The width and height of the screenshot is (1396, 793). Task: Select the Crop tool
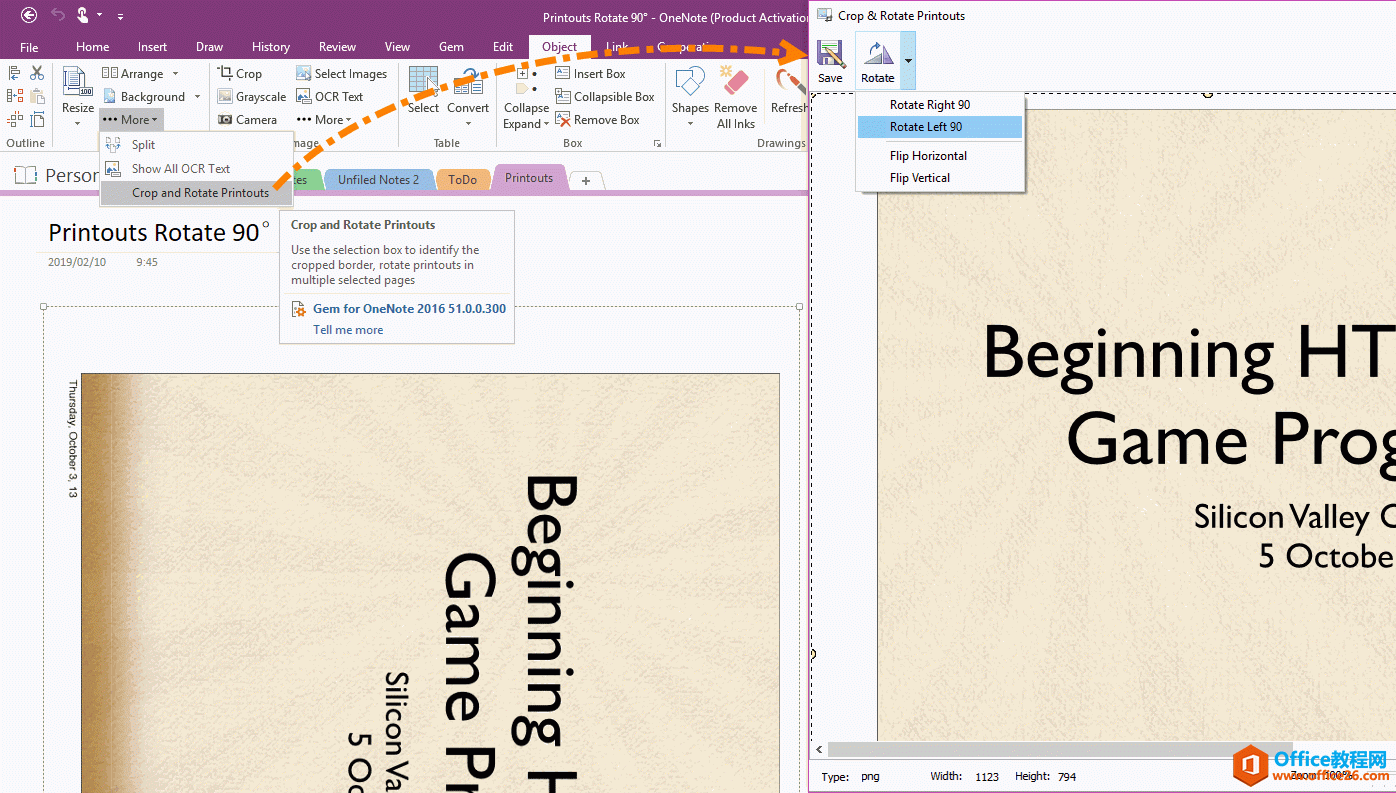tap(240, 73)
